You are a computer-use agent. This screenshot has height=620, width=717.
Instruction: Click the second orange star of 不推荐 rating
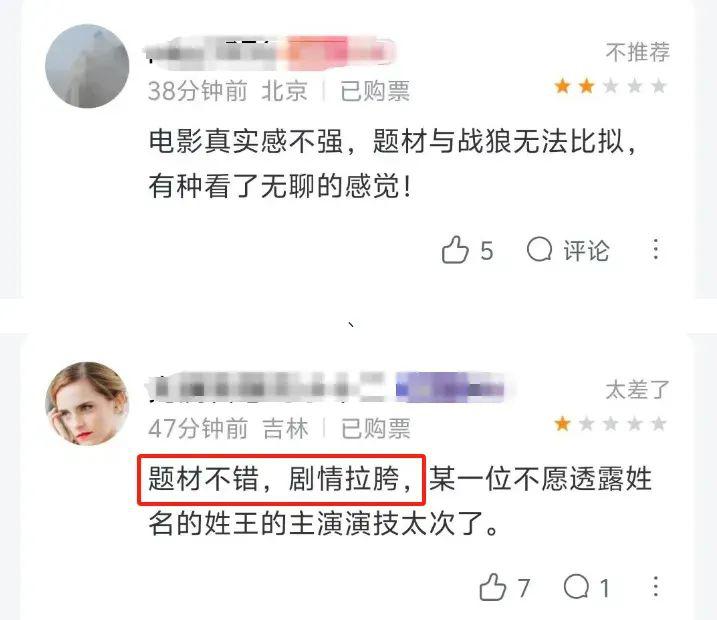pos(586,86)
